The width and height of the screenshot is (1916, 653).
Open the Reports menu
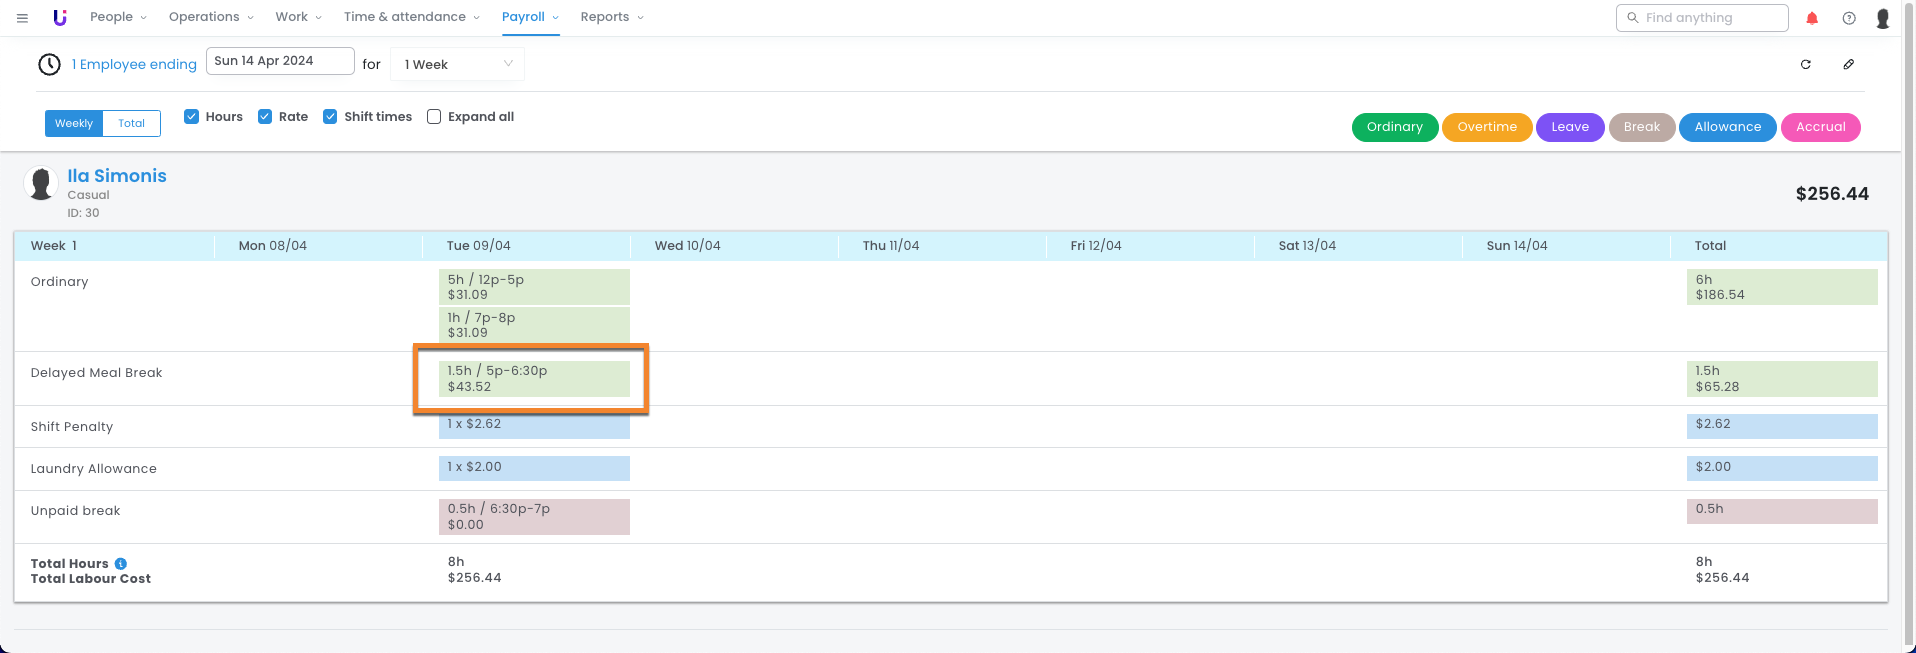pyautogui.click(x=611, y=17)
